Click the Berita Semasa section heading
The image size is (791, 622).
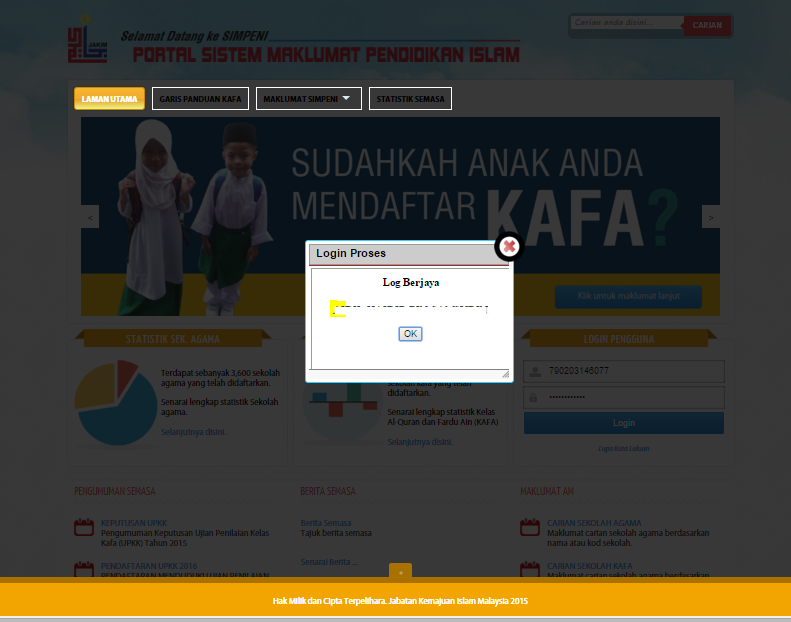coord(328,491)
